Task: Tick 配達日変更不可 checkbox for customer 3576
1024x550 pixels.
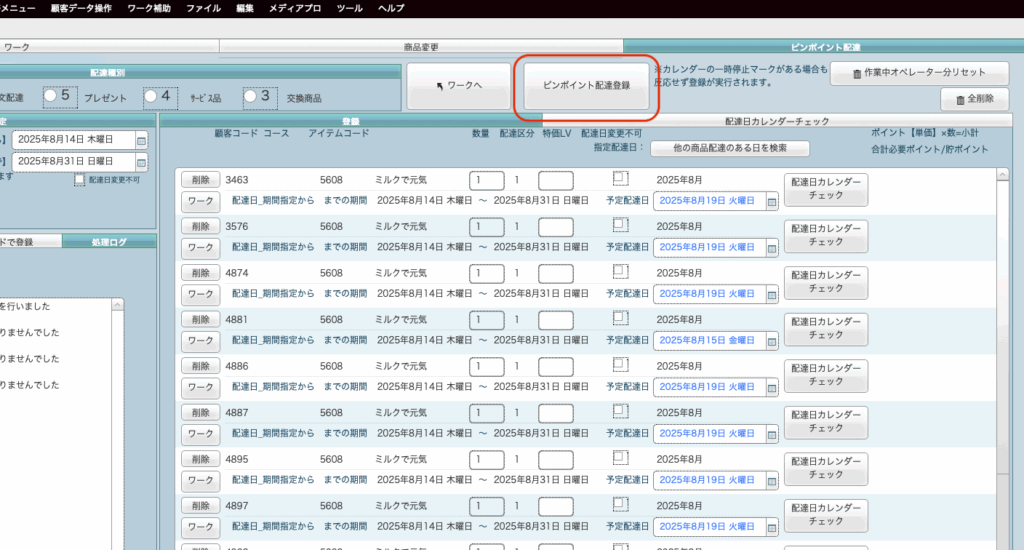Action: [x=620, y=224]
